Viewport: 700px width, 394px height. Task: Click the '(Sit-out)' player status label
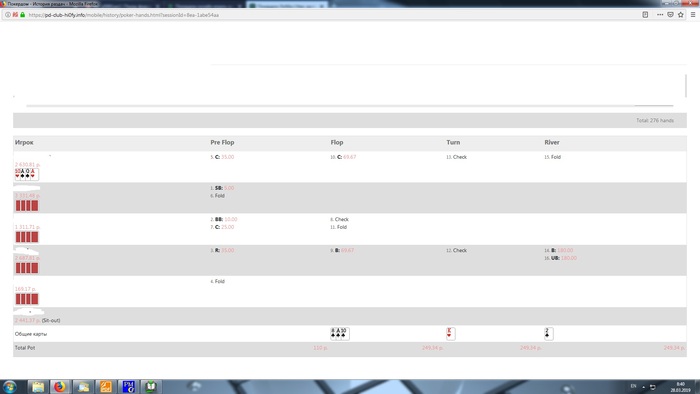[x=51, y=320]
